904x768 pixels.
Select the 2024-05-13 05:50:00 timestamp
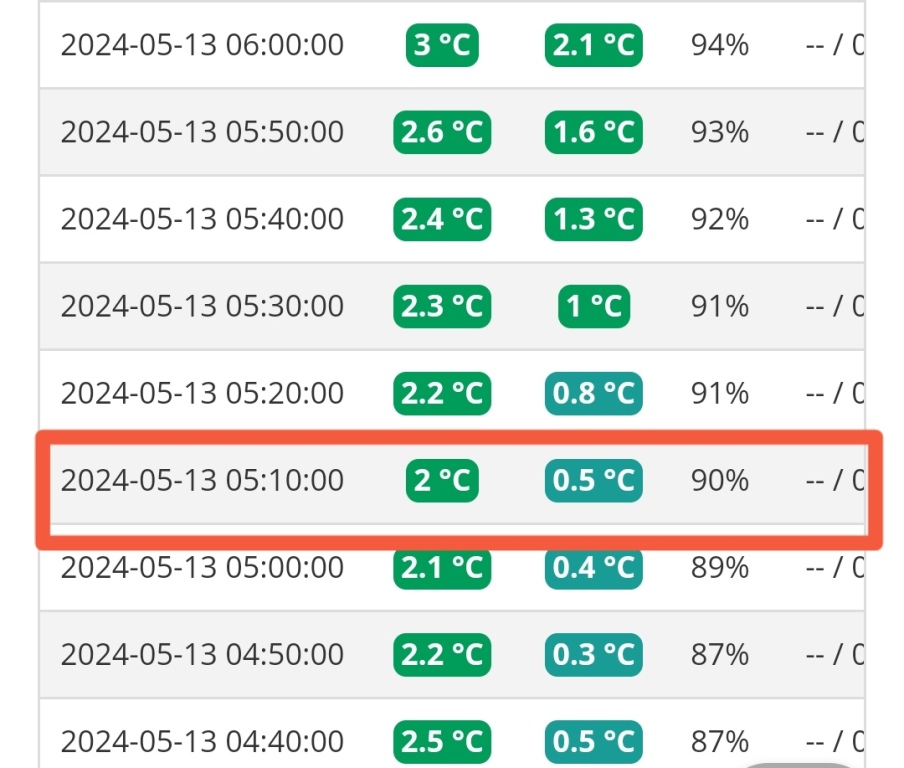[202, 132]
